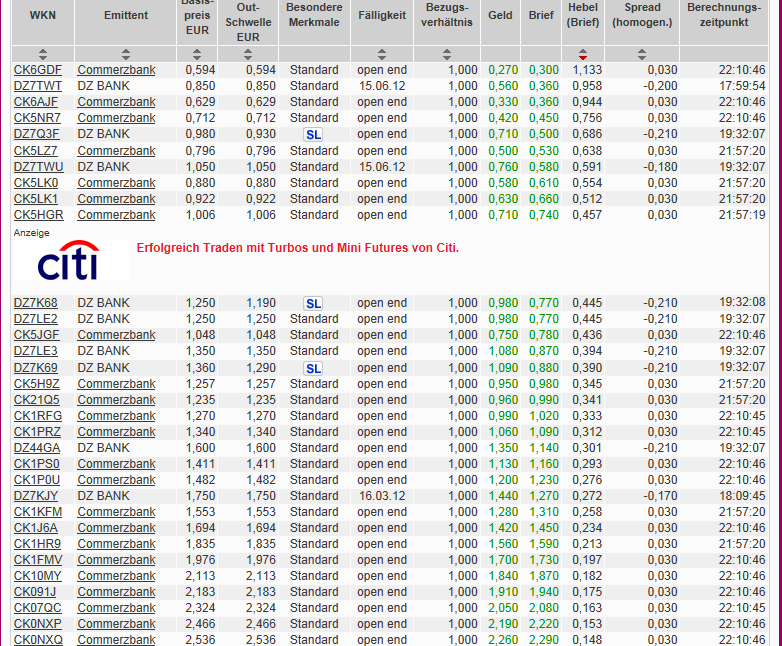Sort table by Emittent column arrows
This screenshot has width=782, height=646.
coord(126,54)
